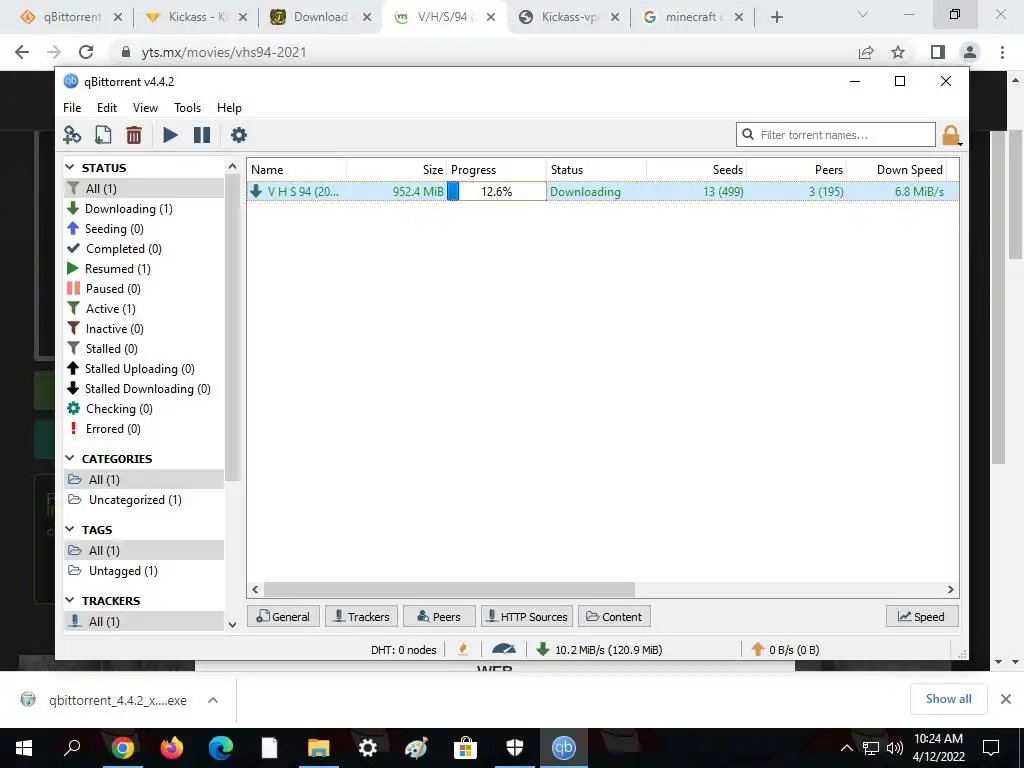Viewport: 1024px width, 768px height.
Task: Show hidden system tray icons chevron
Action: 846,748
